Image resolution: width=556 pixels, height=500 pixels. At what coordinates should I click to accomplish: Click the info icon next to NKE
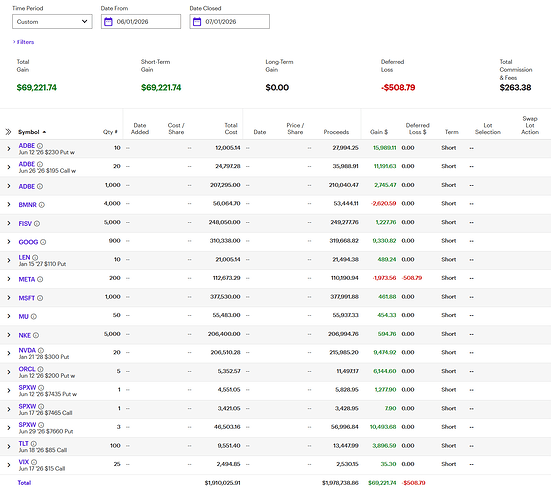[36, 336]
